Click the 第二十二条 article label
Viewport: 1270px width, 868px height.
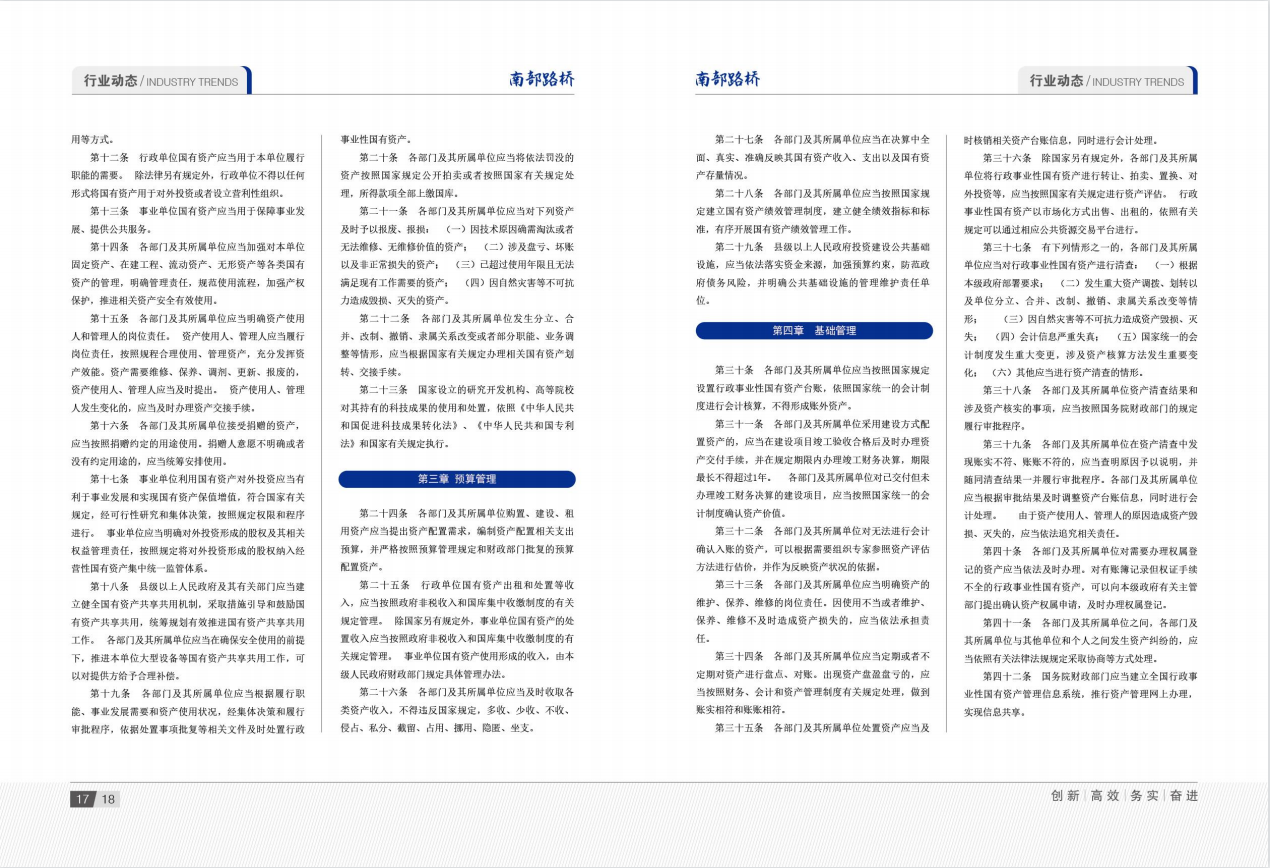pos(384,318)
